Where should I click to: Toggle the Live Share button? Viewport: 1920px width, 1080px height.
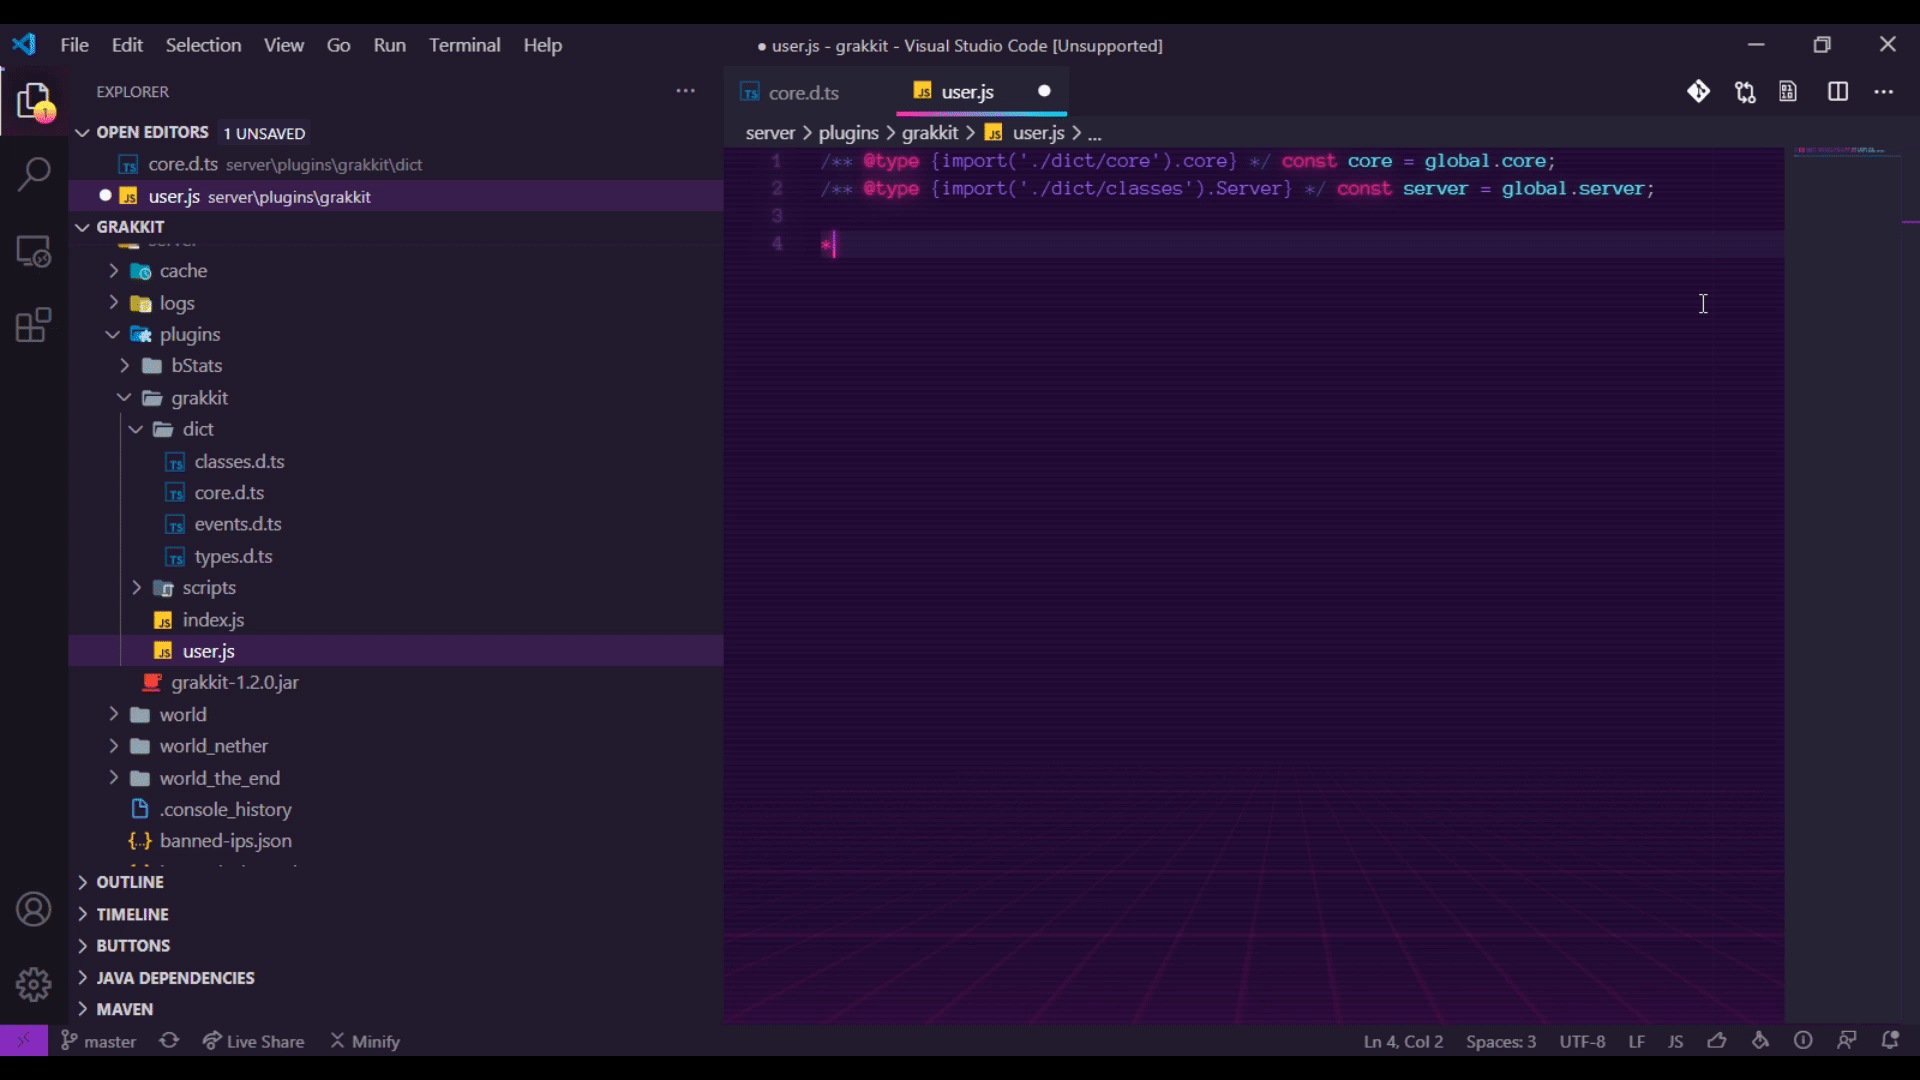click(255, 1040)
